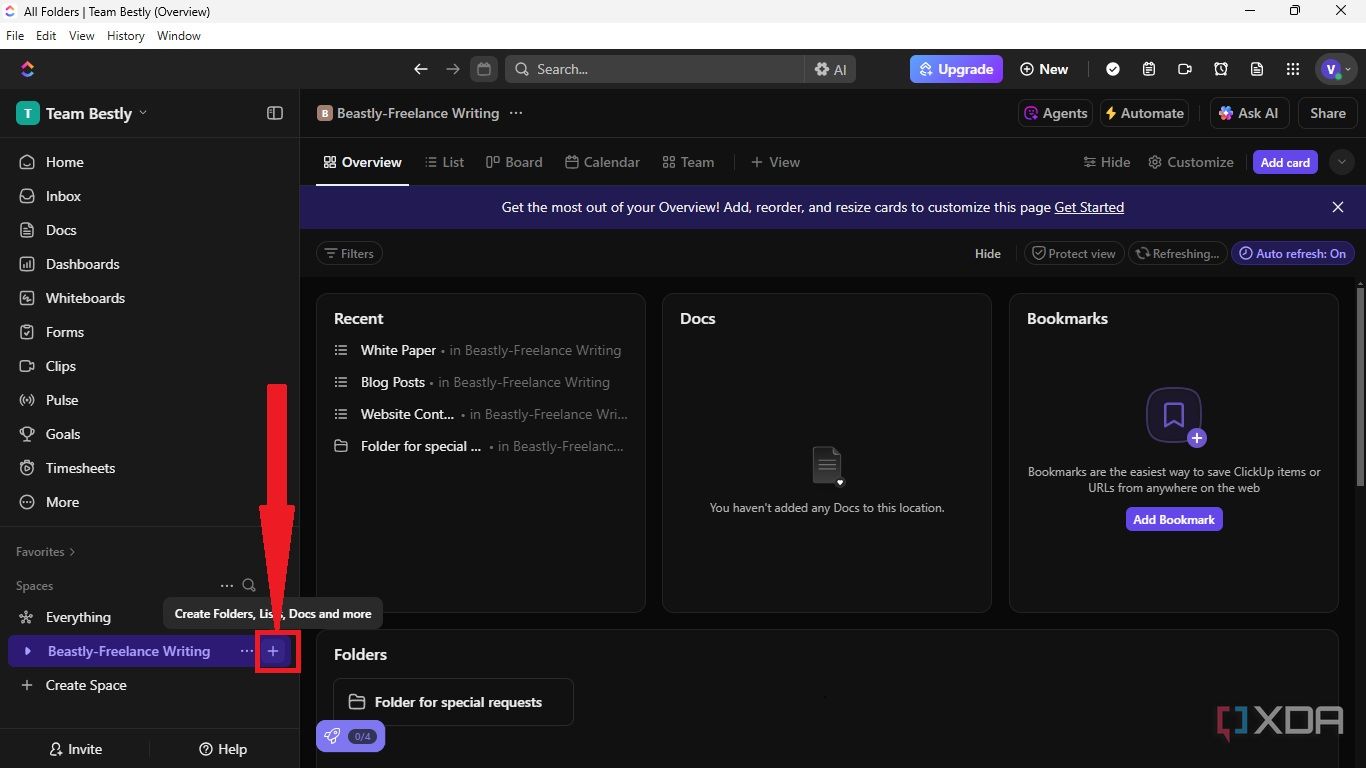The width and height of the screenshot is (1366, 768).
Task: Open the document icon in top bar
Action: tap(1257, 69)
